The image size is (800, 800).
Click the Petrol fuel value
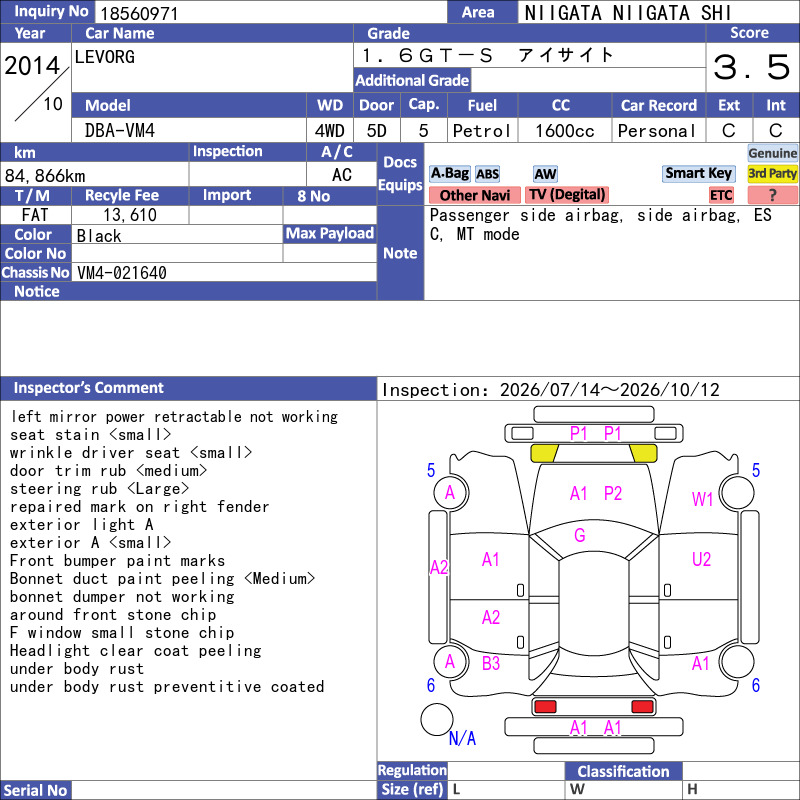pyautogui.click(x=482, y=131)
